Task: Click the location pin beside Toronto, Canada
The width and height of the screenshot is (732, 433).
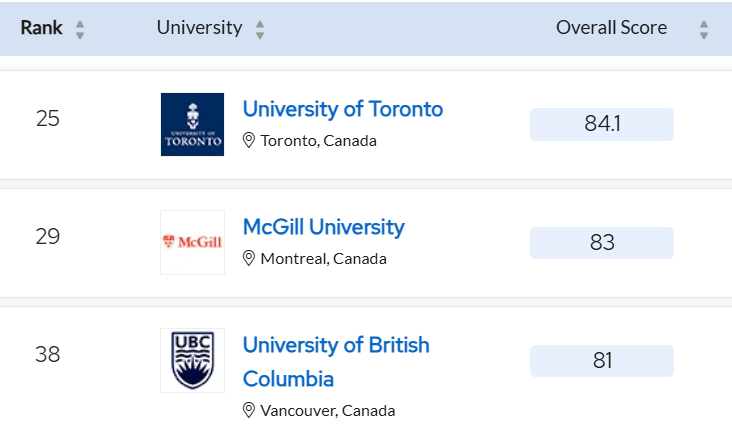Action: click(250, 141)
